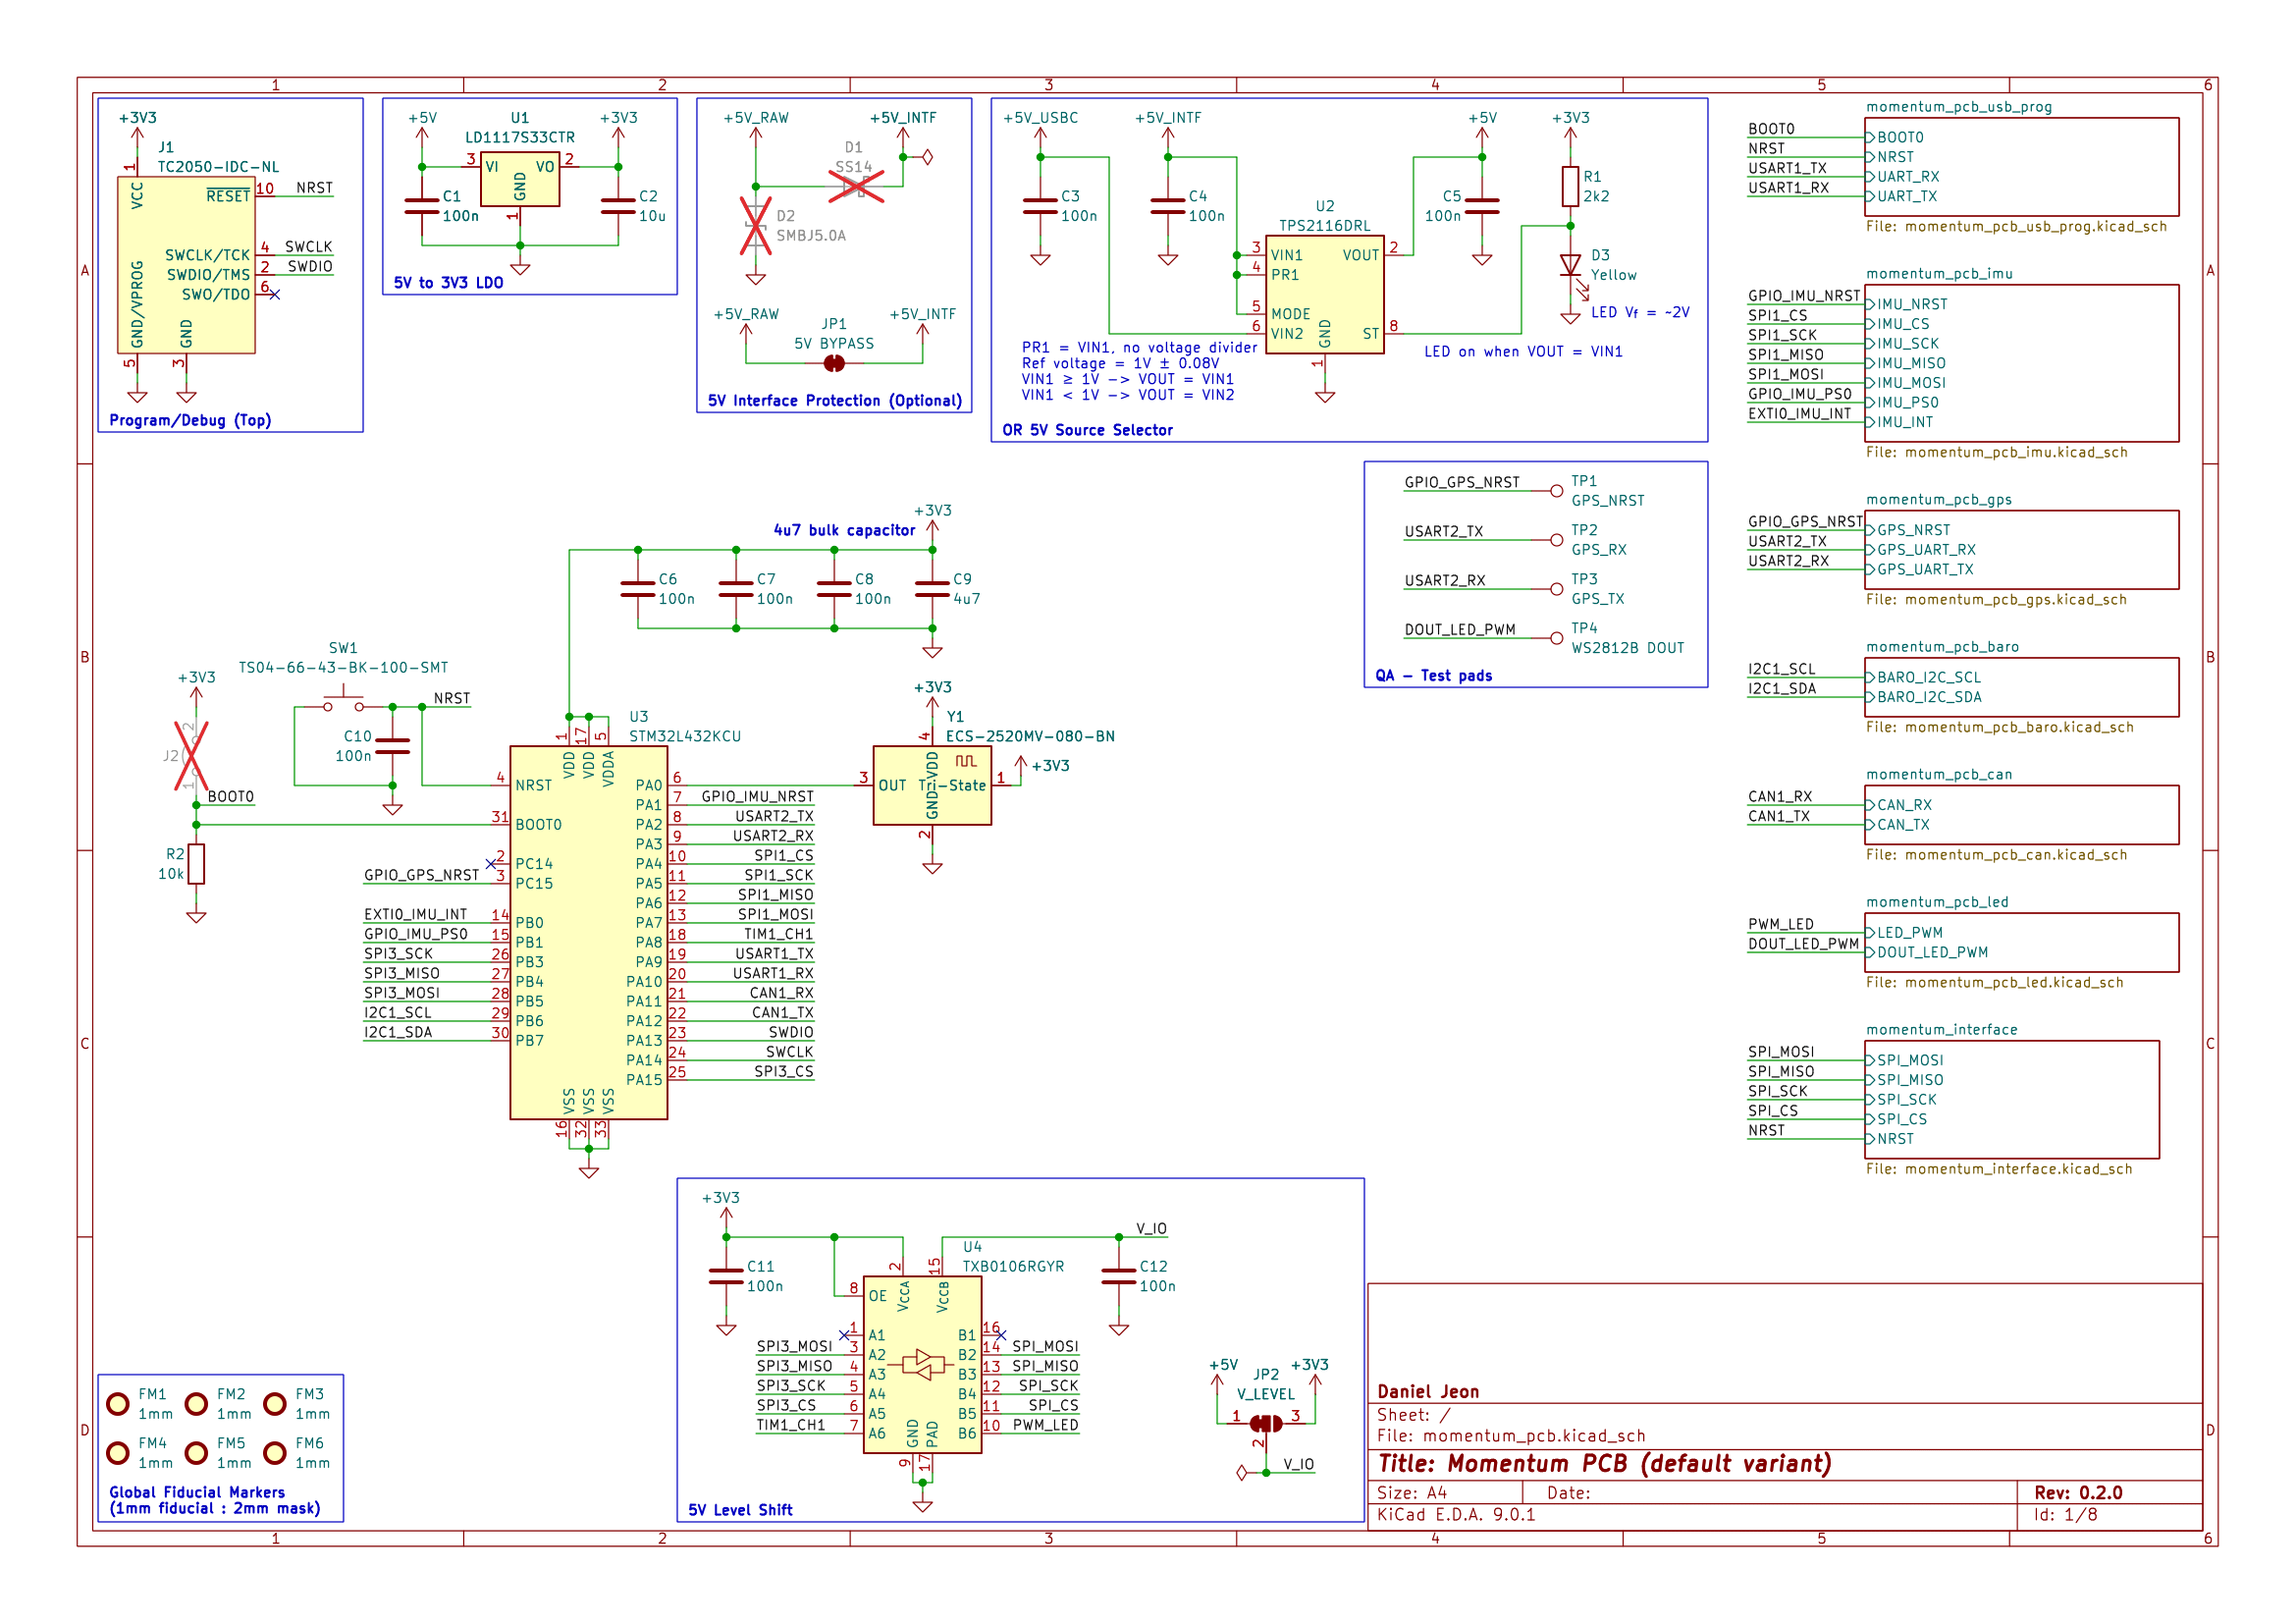Select pull-down resistor R2 10k
Image resolution: width=2296 pixels, height=1624 pixels.
pos(196,862)
